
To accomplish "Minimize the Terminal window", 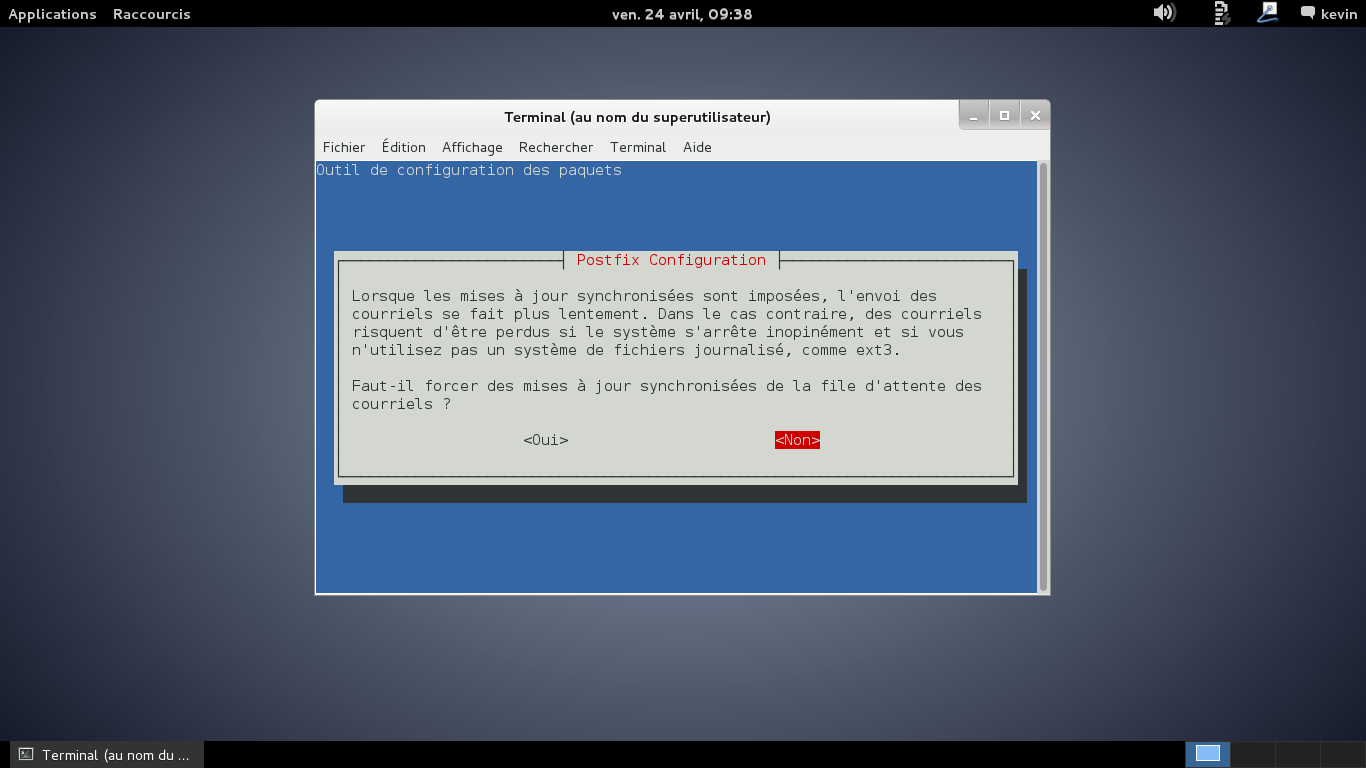I will tap(974, 115).
